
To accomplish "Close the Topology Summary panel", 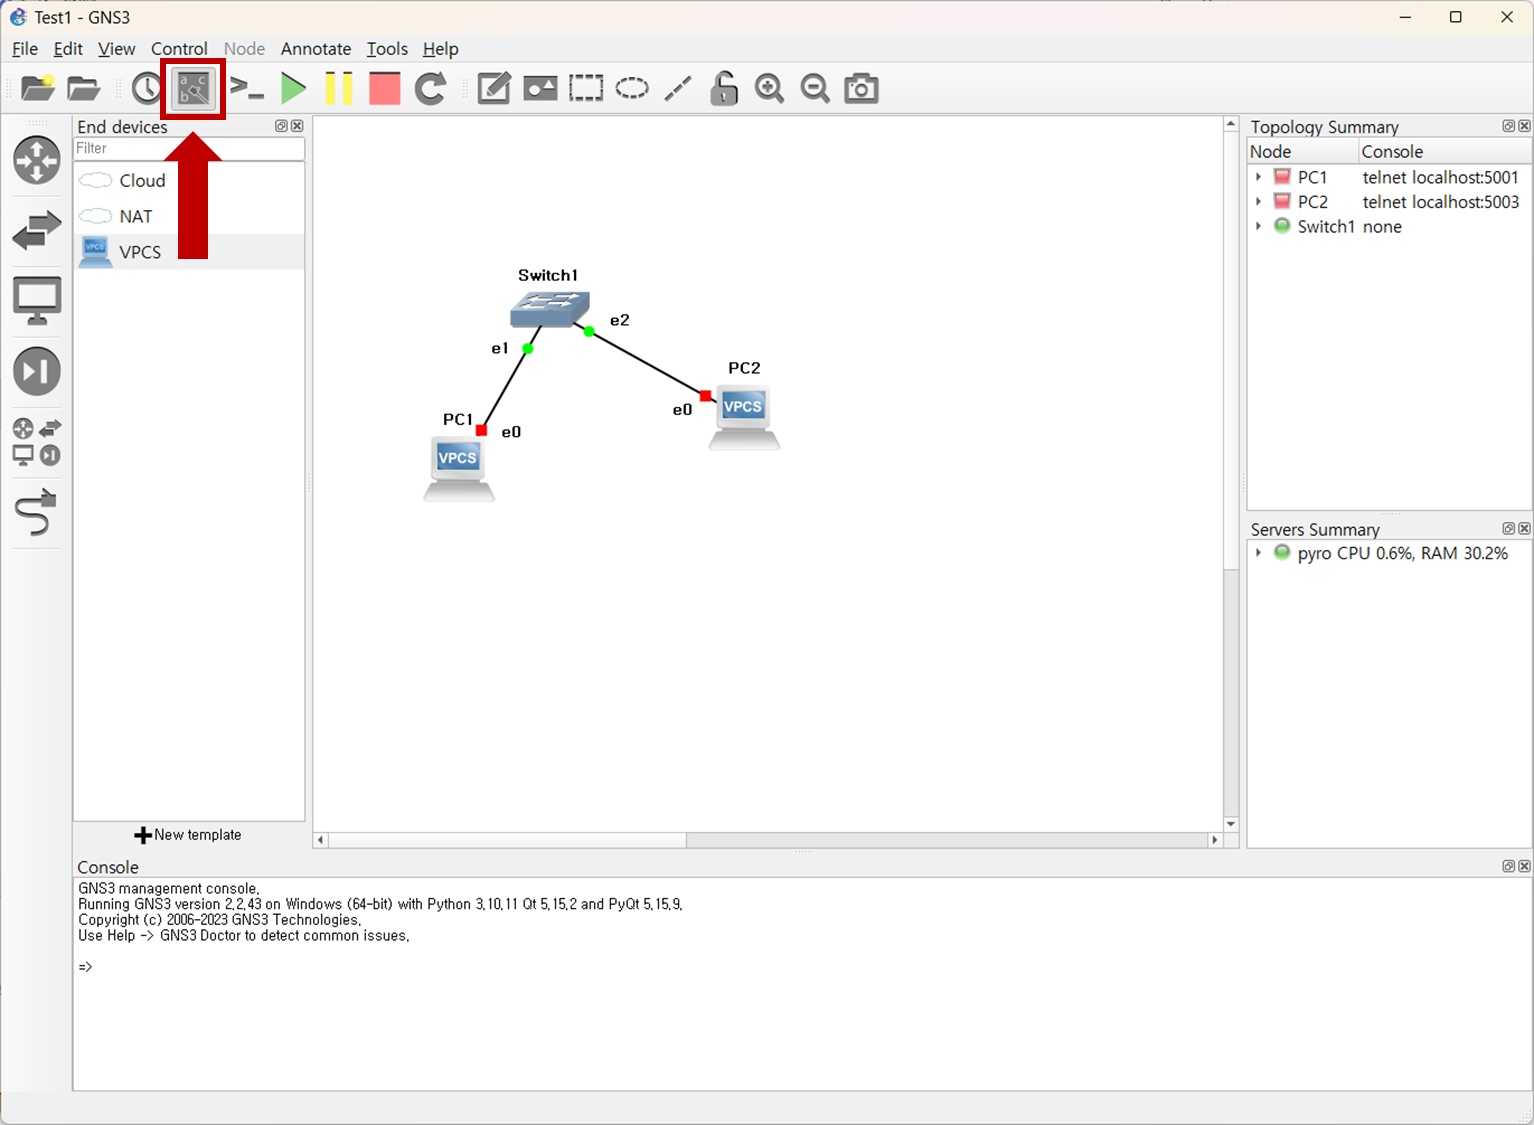I will (1524, 126).
